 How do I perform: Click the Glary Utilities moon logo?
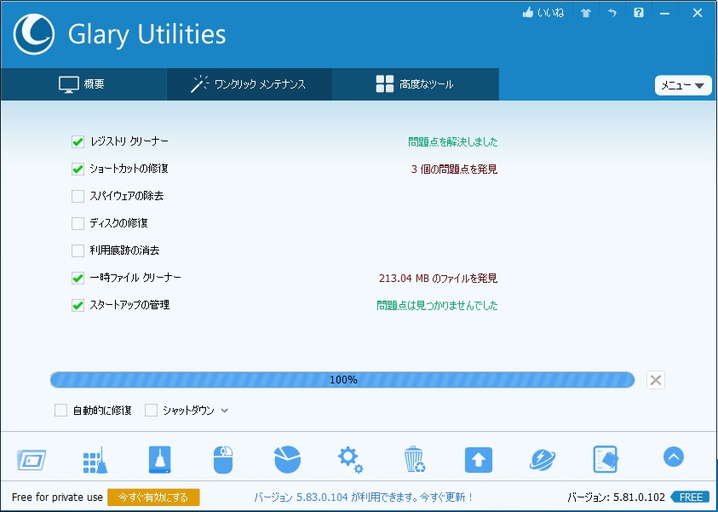[x=34, y=34]
